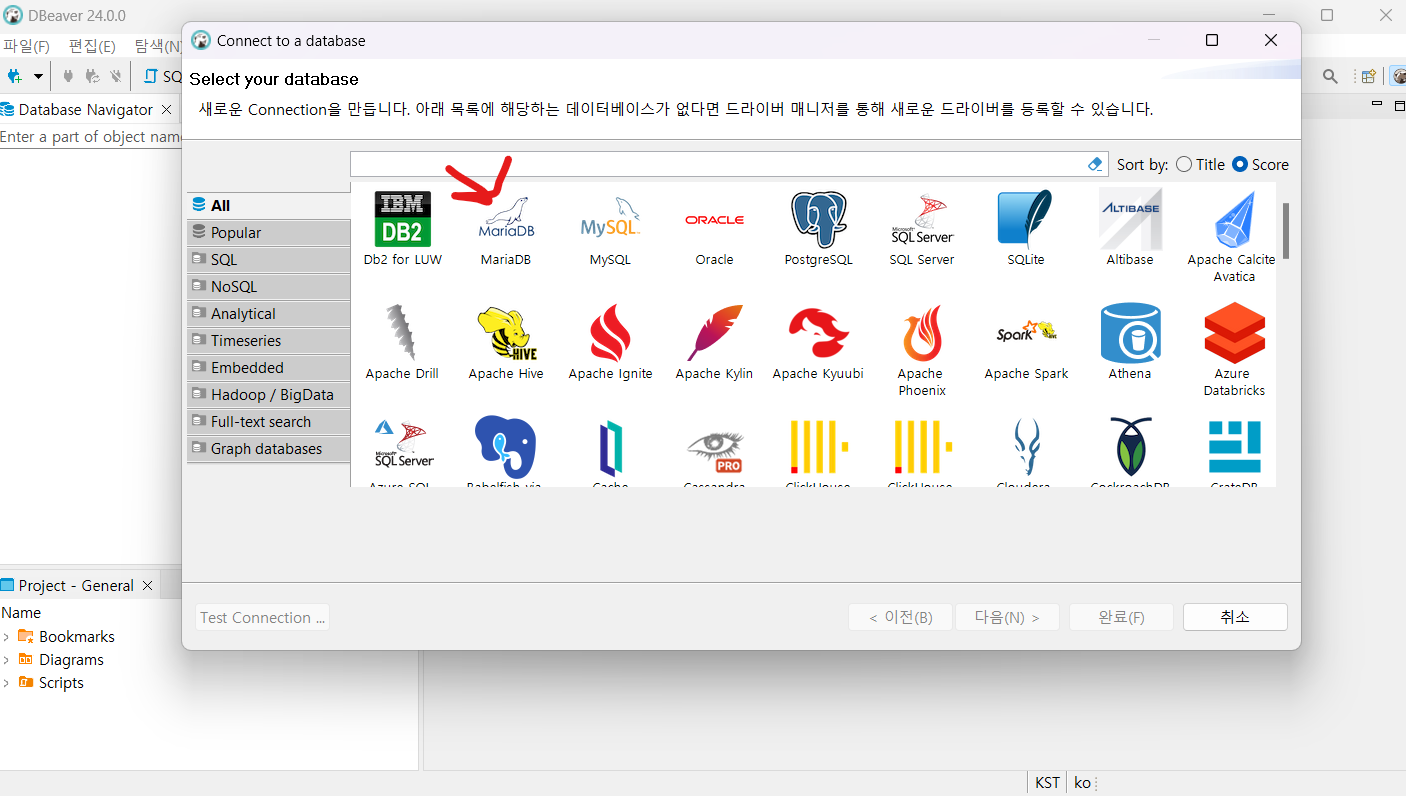This screenshot has width=1406, height=796.
Task: Open the main window search magnifier
Action: [x=1330, y=76]
